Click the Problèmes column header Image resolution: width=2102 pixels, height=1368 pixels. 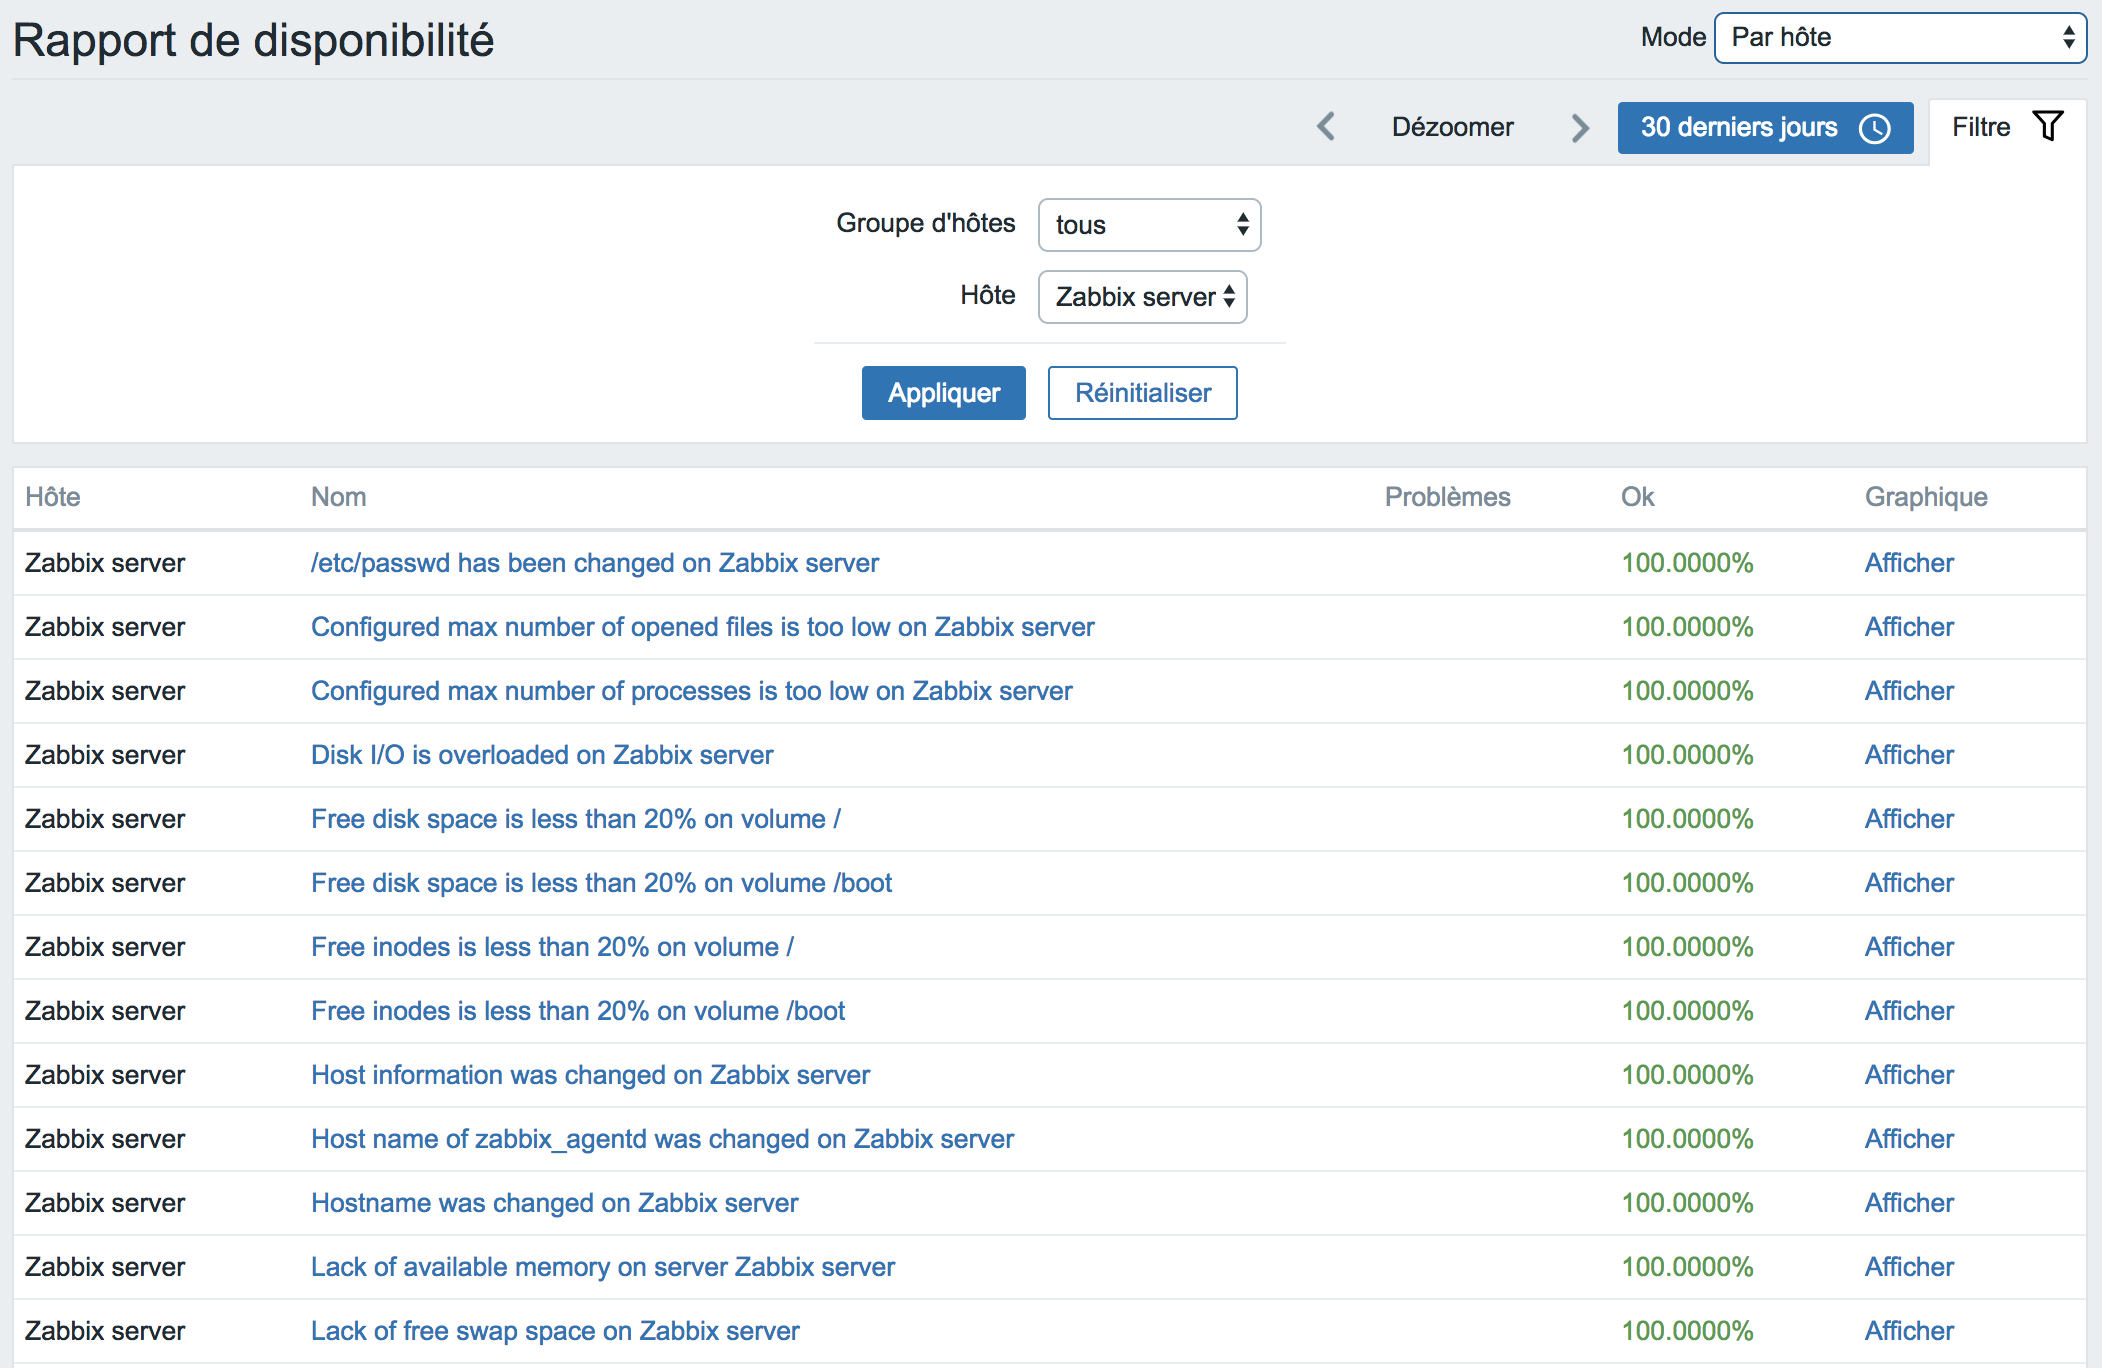click(1447, 497)
